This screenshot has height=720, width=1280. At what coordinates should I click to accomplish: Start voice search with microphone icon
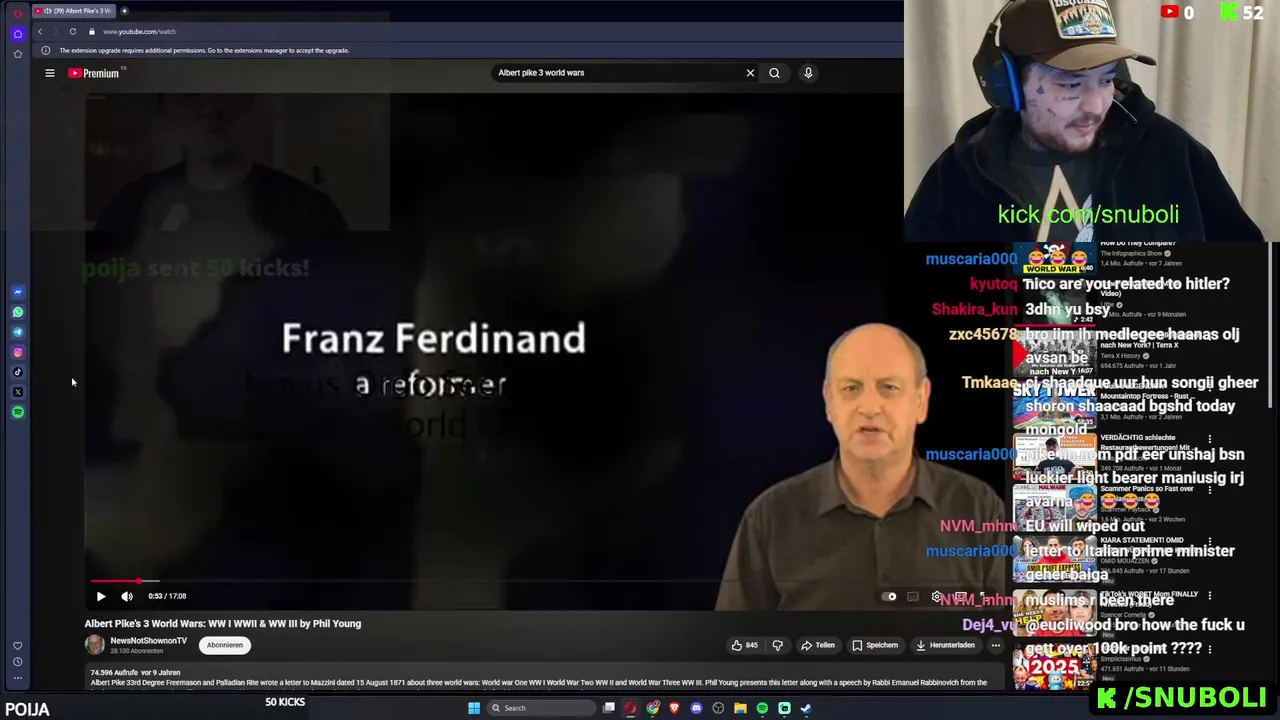(x=808, y=73)
